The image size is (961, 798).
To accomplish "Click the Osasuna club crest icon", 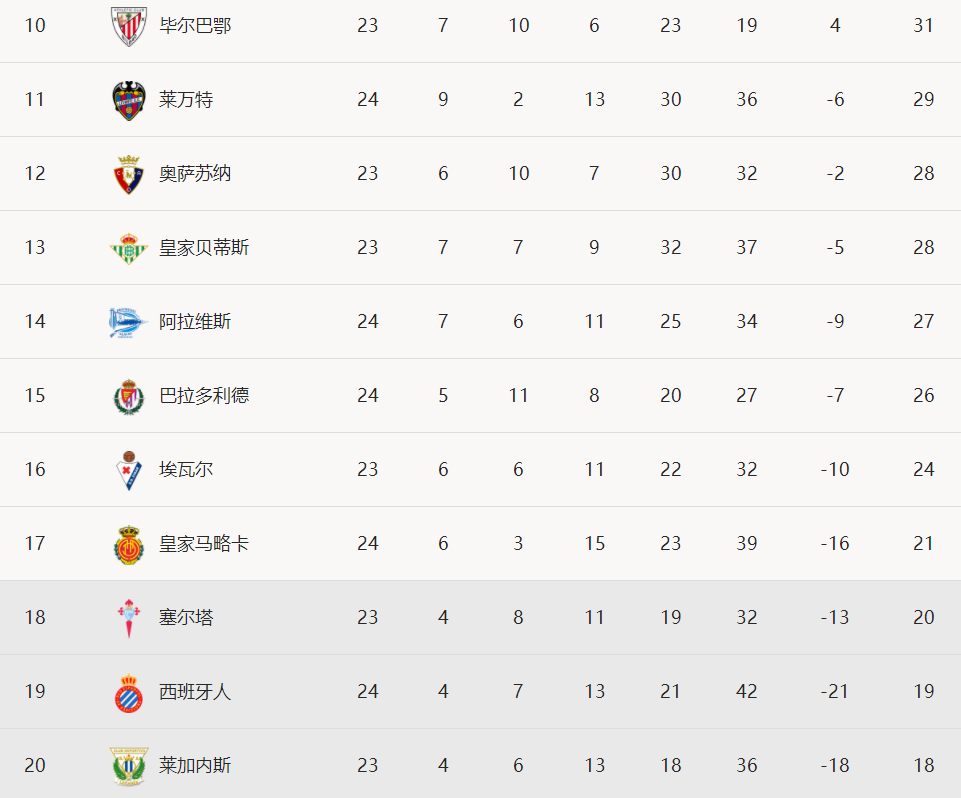I will [x=129, y=175].
